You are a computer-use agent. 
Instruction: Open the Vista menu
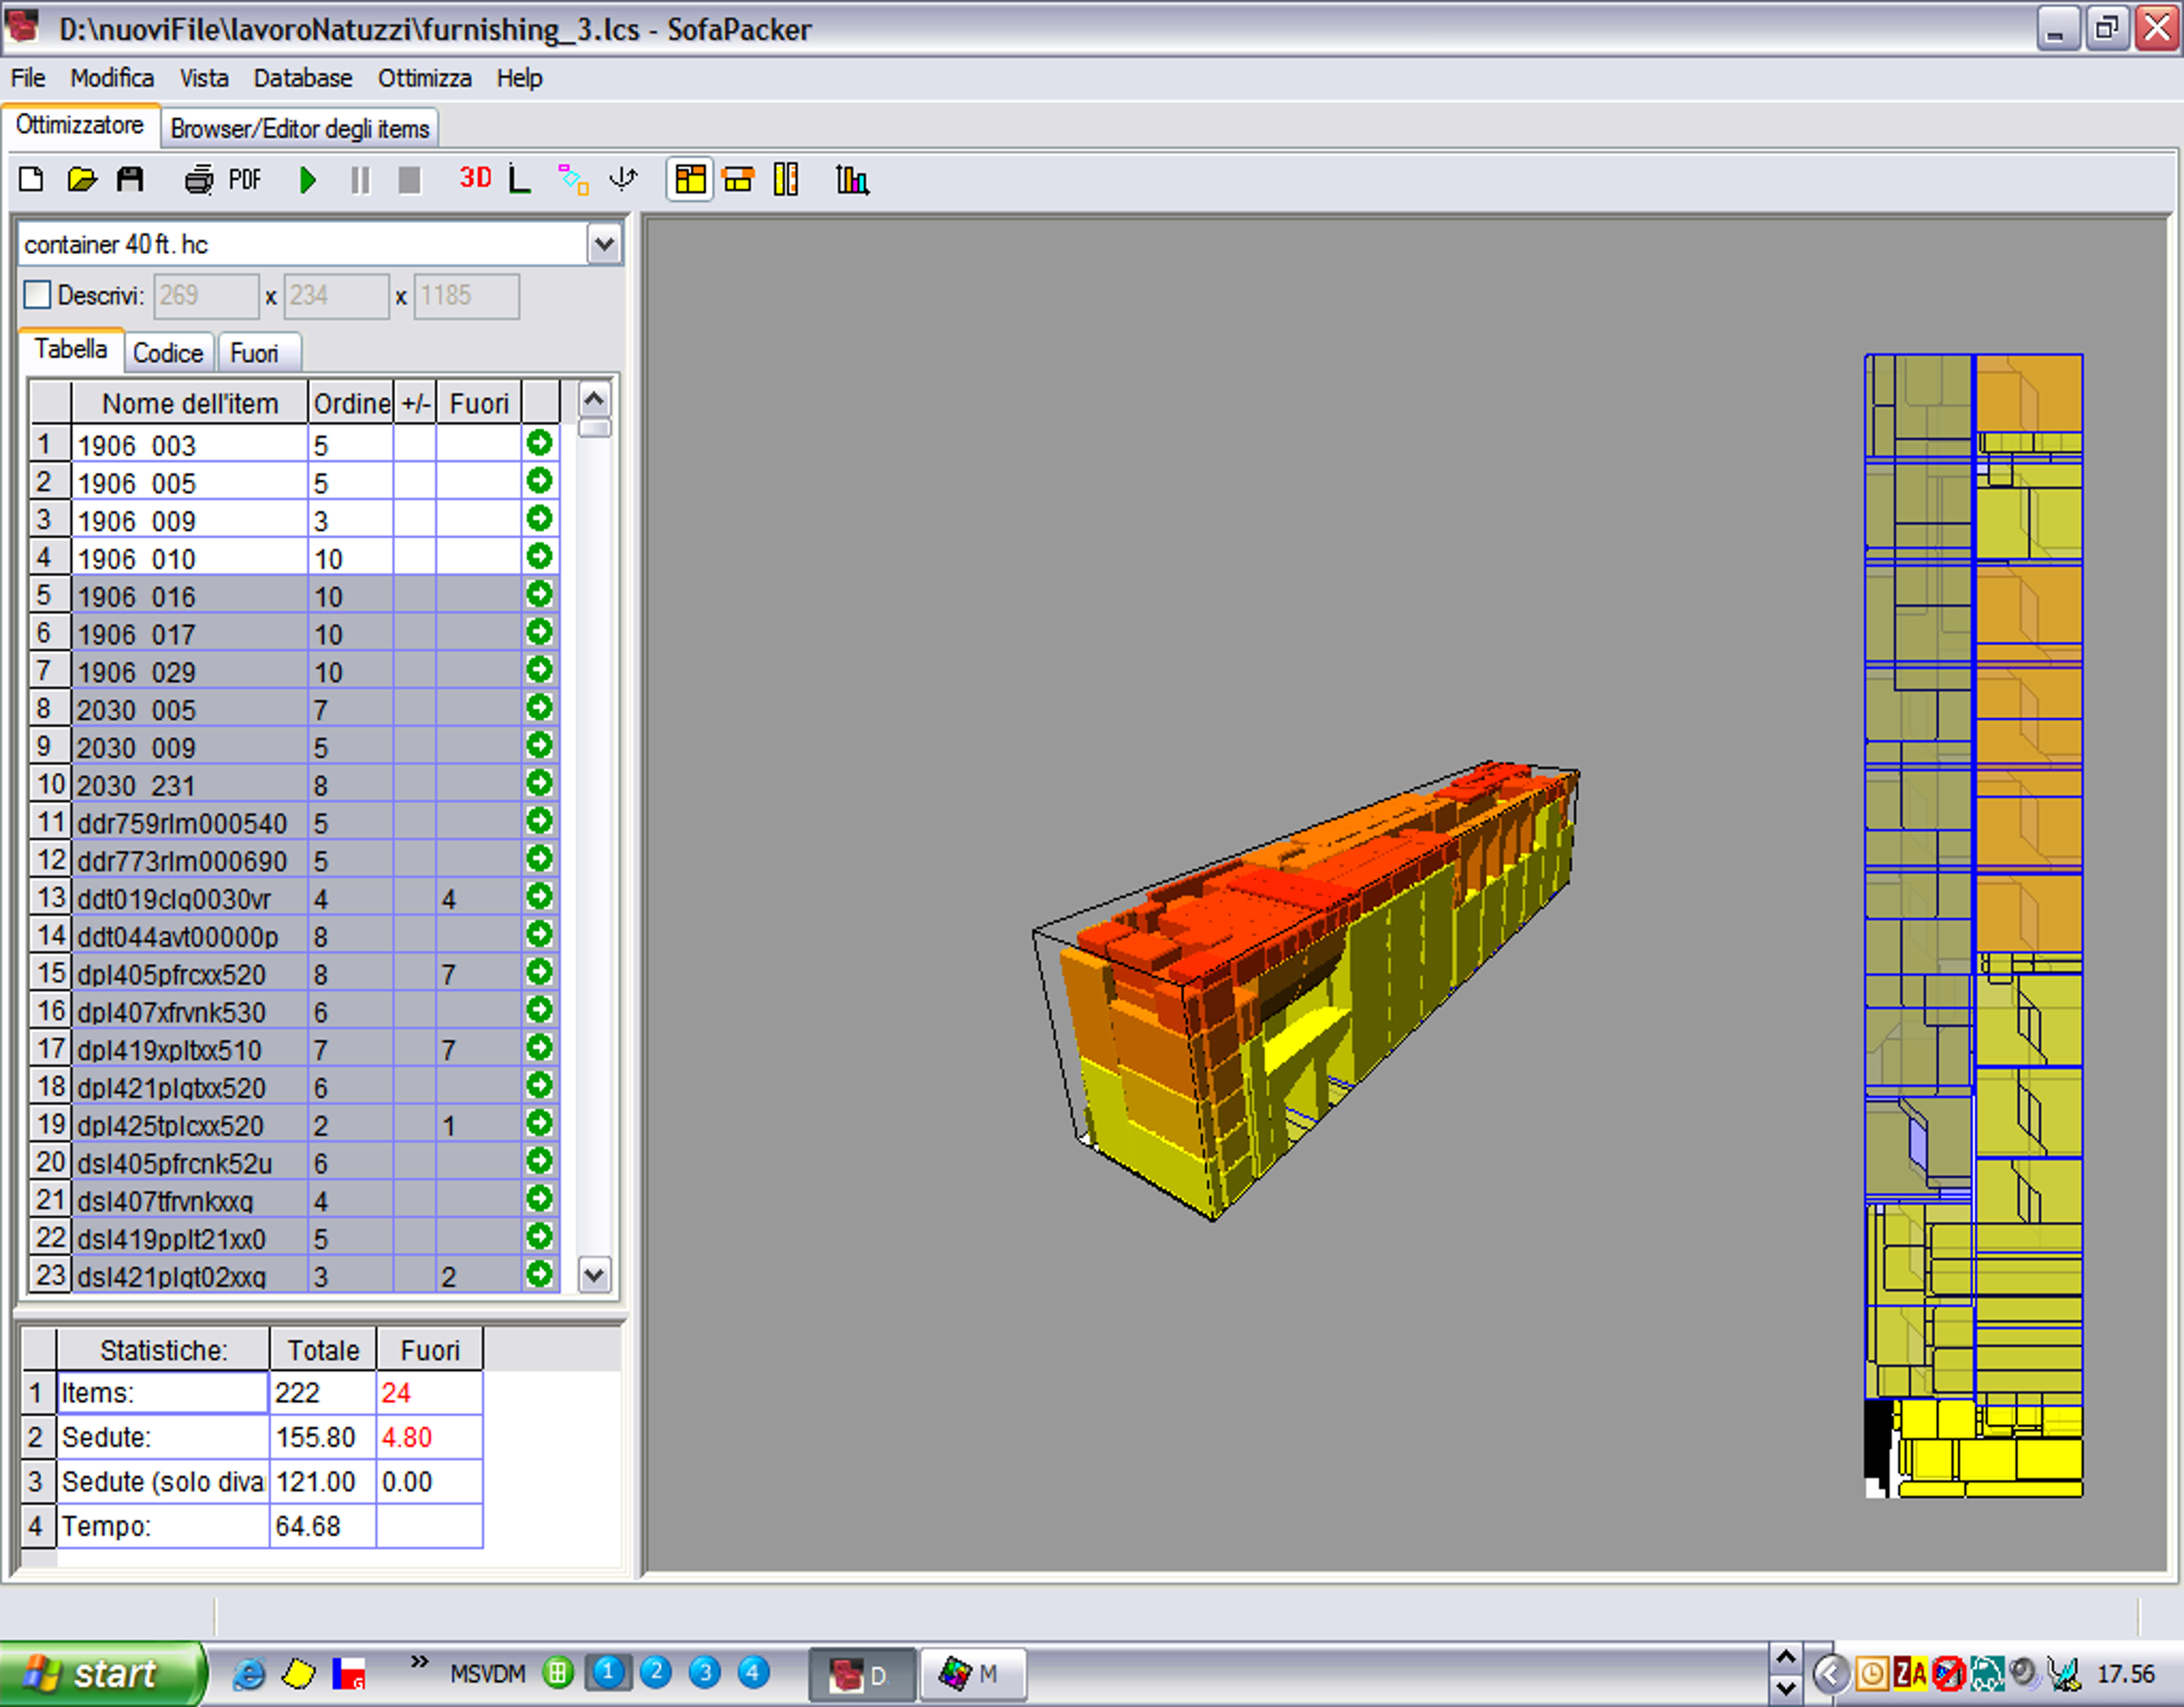[204, 78]
